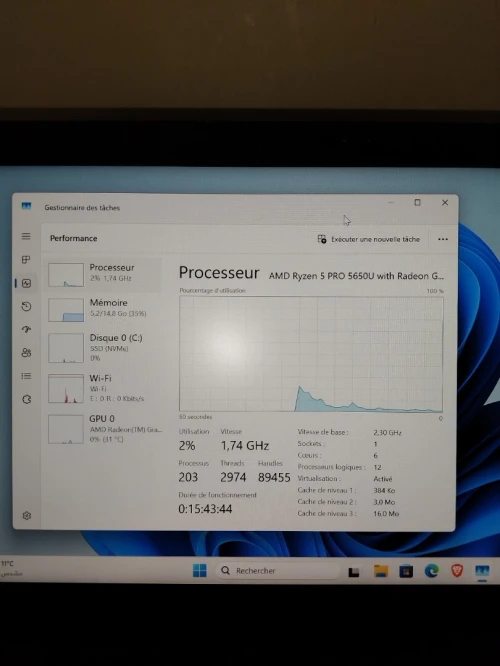Image resolution: width=500 pixels, height=666 pixels.
Task: Click the 2974 threads count
Action: (233, 477)
